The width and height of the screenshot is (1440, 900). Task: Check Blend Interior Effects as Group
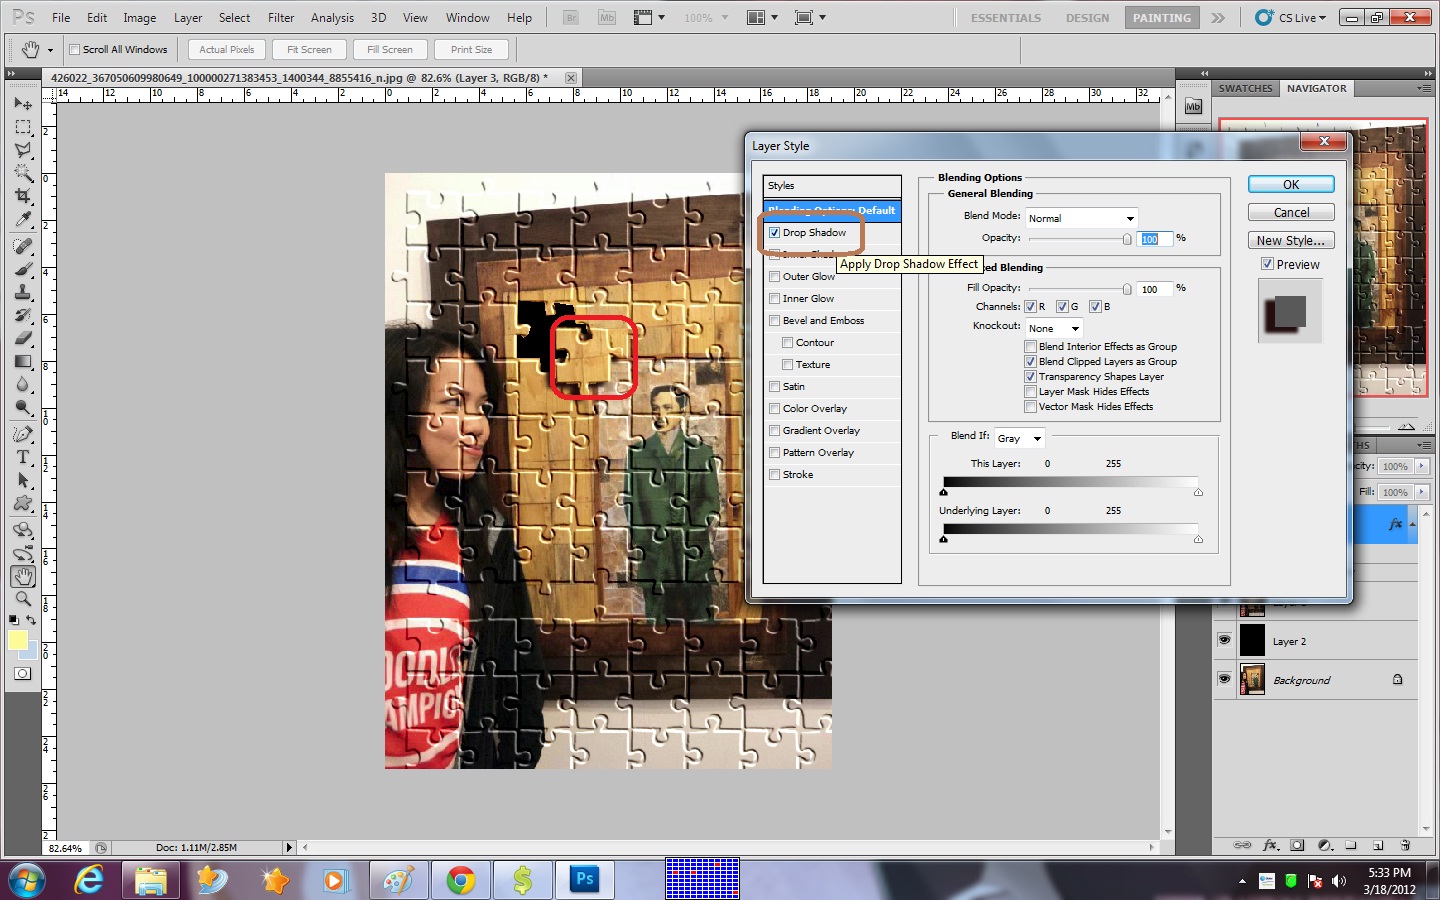[1031, 346]
